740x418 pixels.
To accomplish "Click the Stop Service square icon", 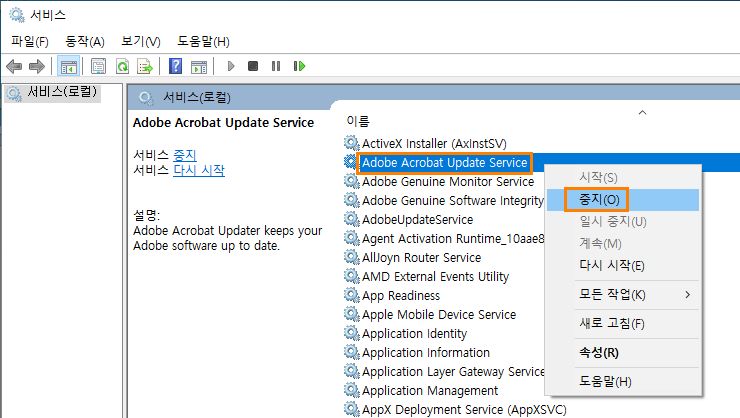I will point(253,66).
